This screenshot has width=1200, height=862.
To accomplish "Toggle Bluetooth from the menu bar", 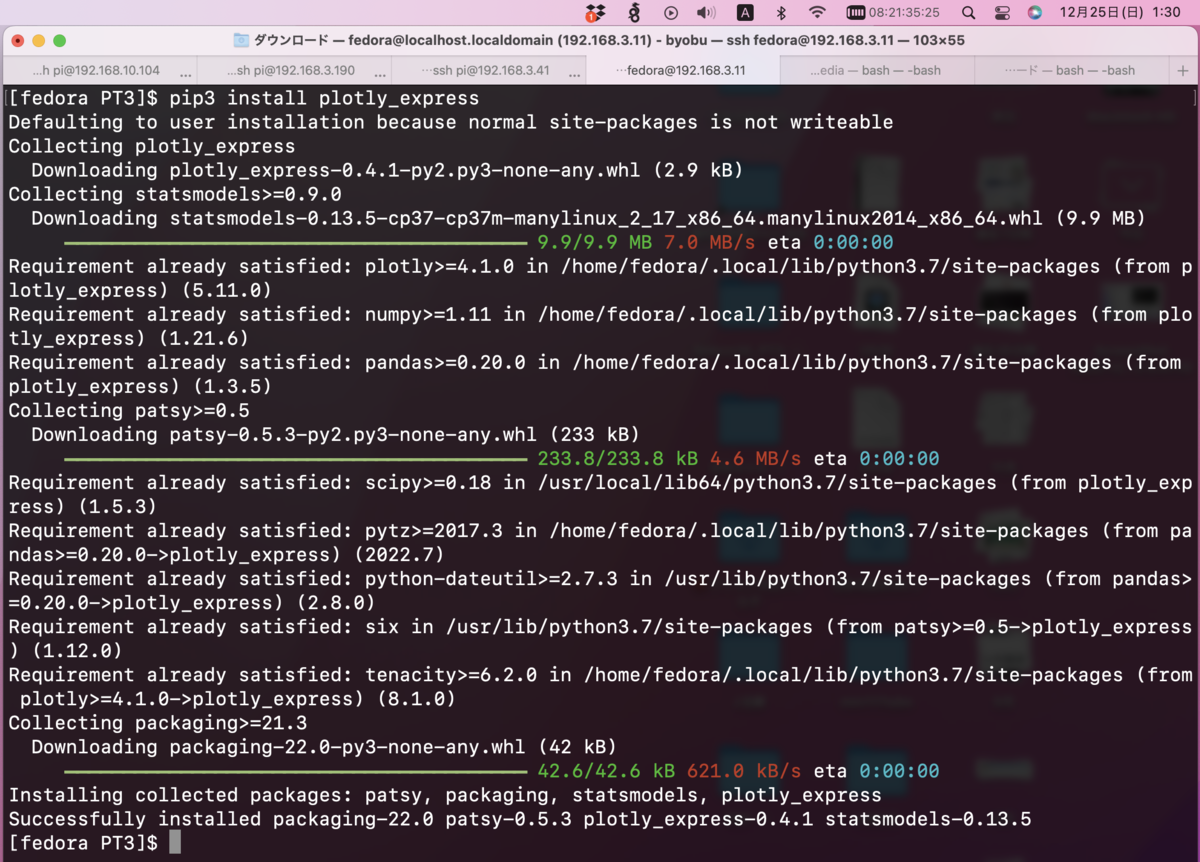I will tap(779, 13).
